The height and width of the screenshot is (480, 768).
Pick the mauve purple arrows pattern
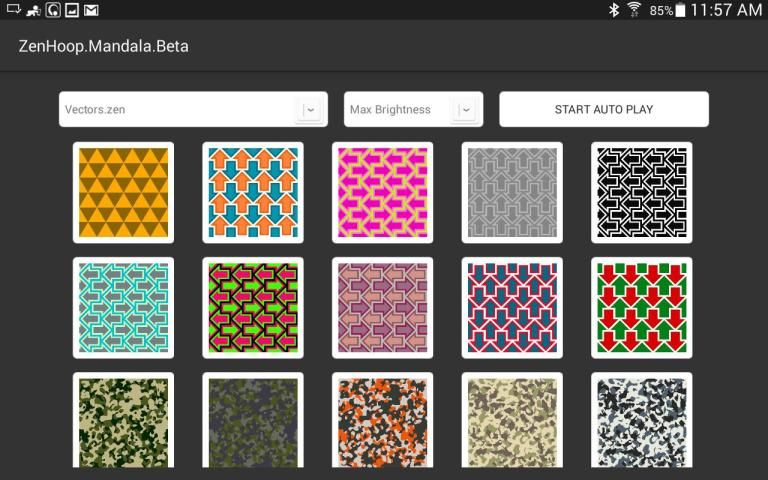(x=382, y=308)
